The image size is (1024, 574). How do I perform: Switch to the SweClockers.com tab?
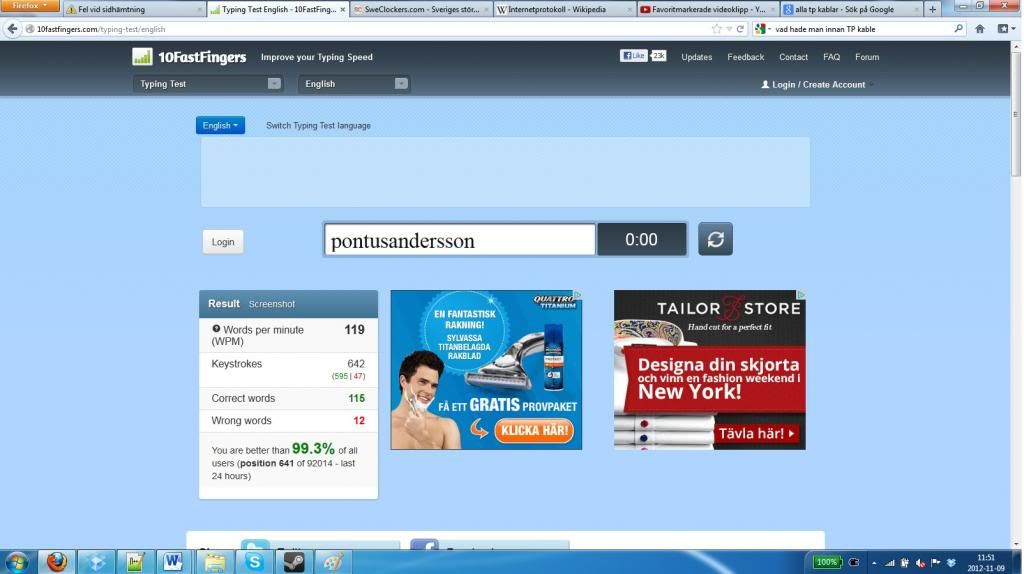pyautogui.click(x=420, y=9)
